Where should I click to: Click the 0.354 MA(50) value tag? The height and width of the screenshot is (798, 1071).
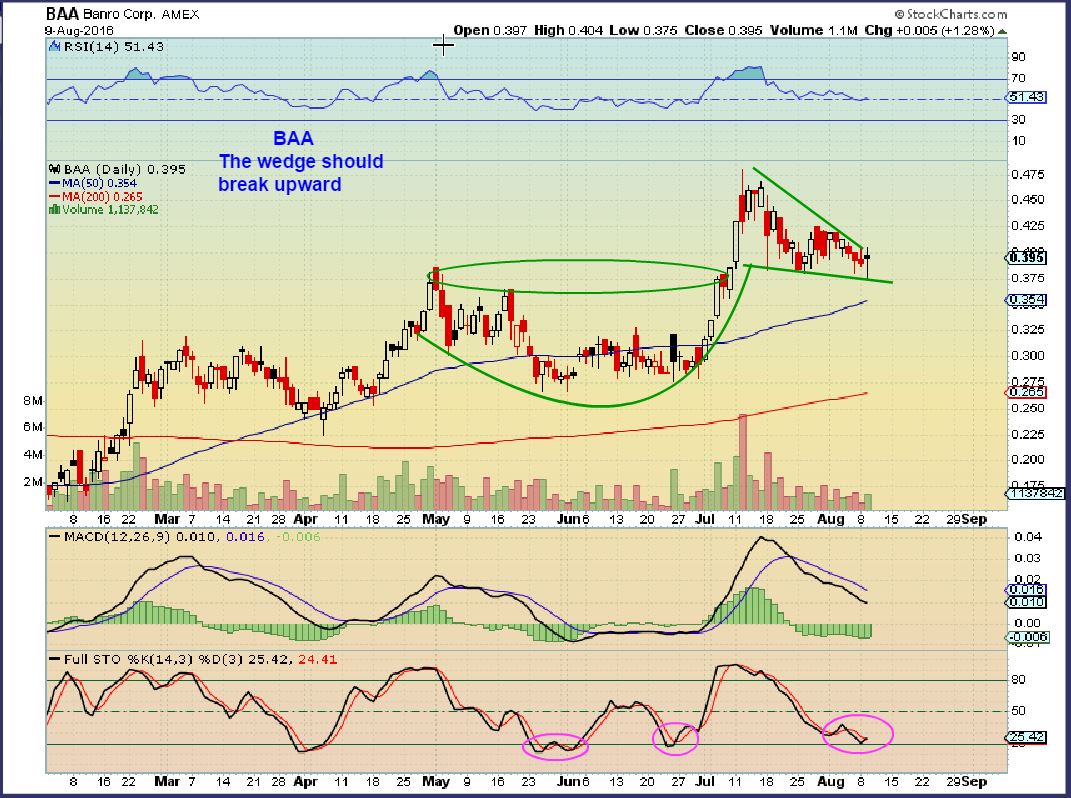pos(1027,300)
